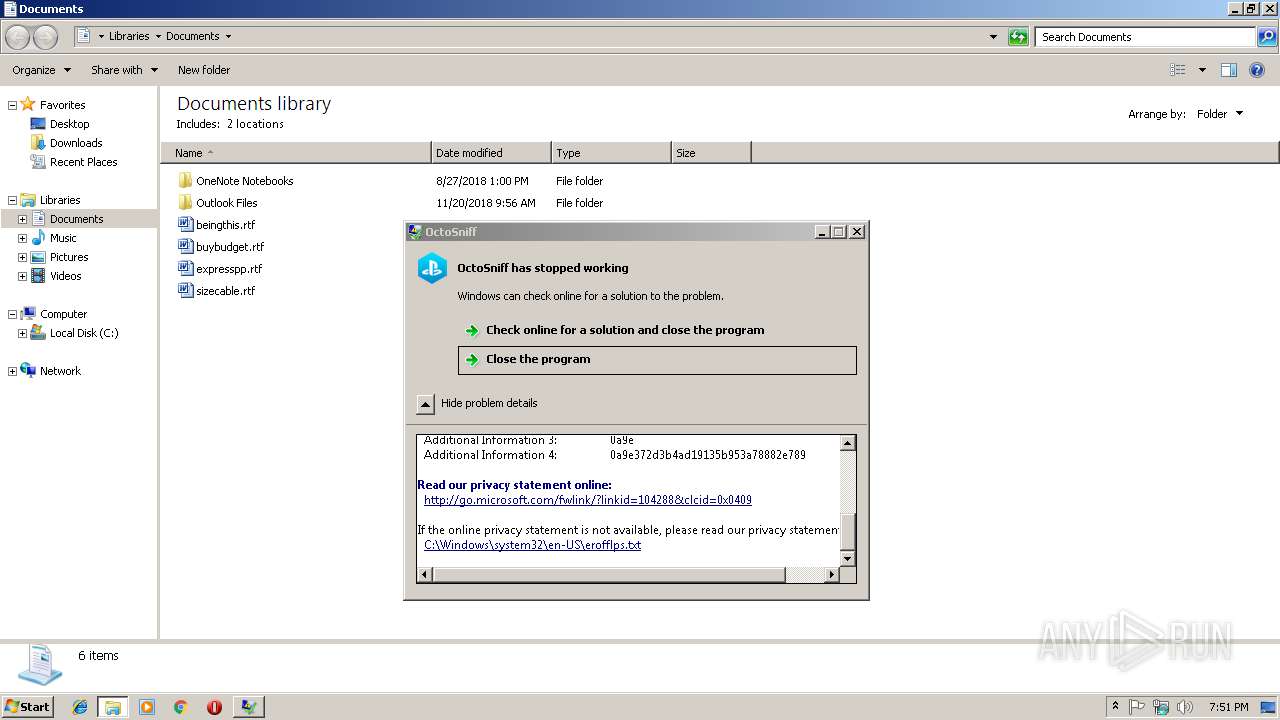Collapse the Libraries tree group
This screenshot has width=1280, height=720.
(12, 200)
